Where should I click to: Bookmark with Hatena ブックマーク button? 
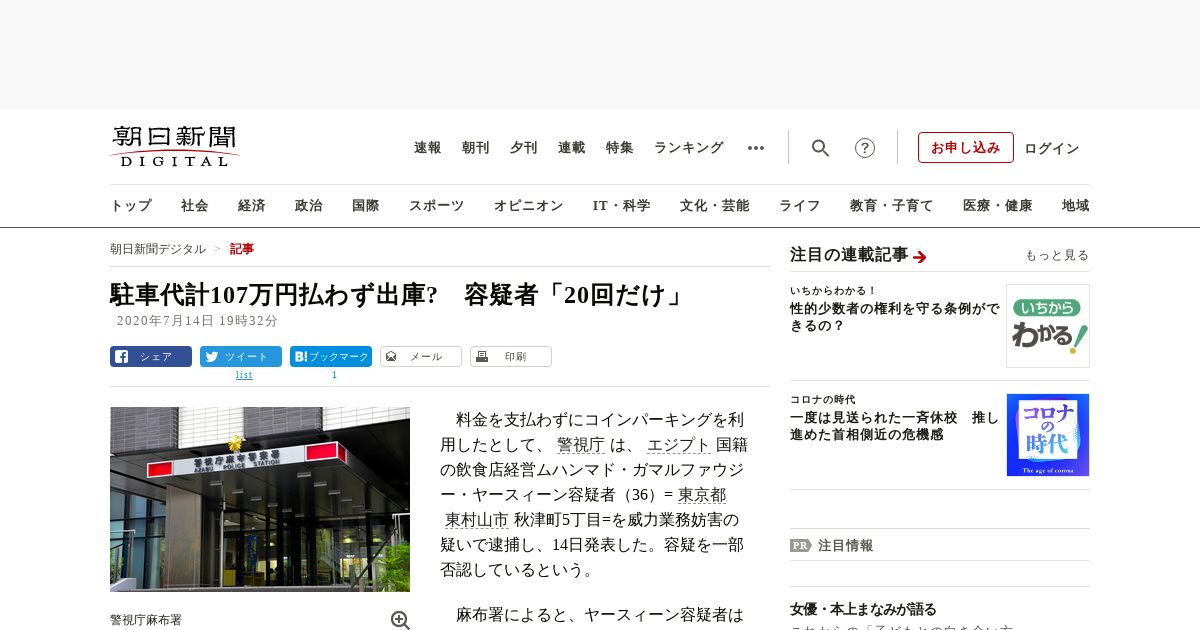point(331,356)
